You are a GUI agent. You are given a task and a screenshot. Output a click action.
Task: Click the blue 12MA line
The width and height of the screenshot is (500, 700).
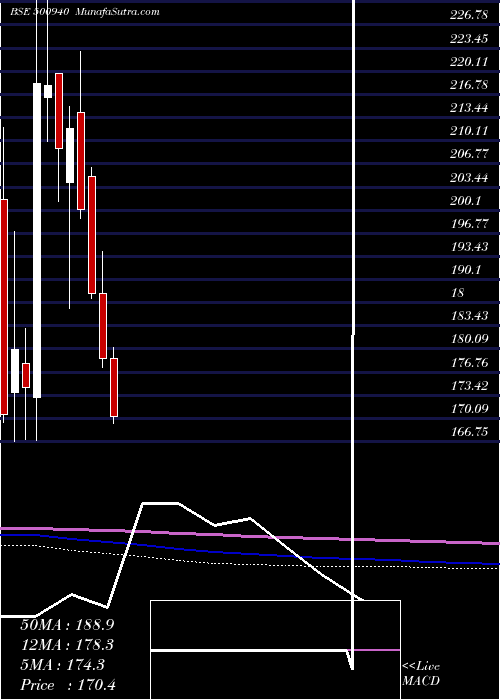point(250,553)
